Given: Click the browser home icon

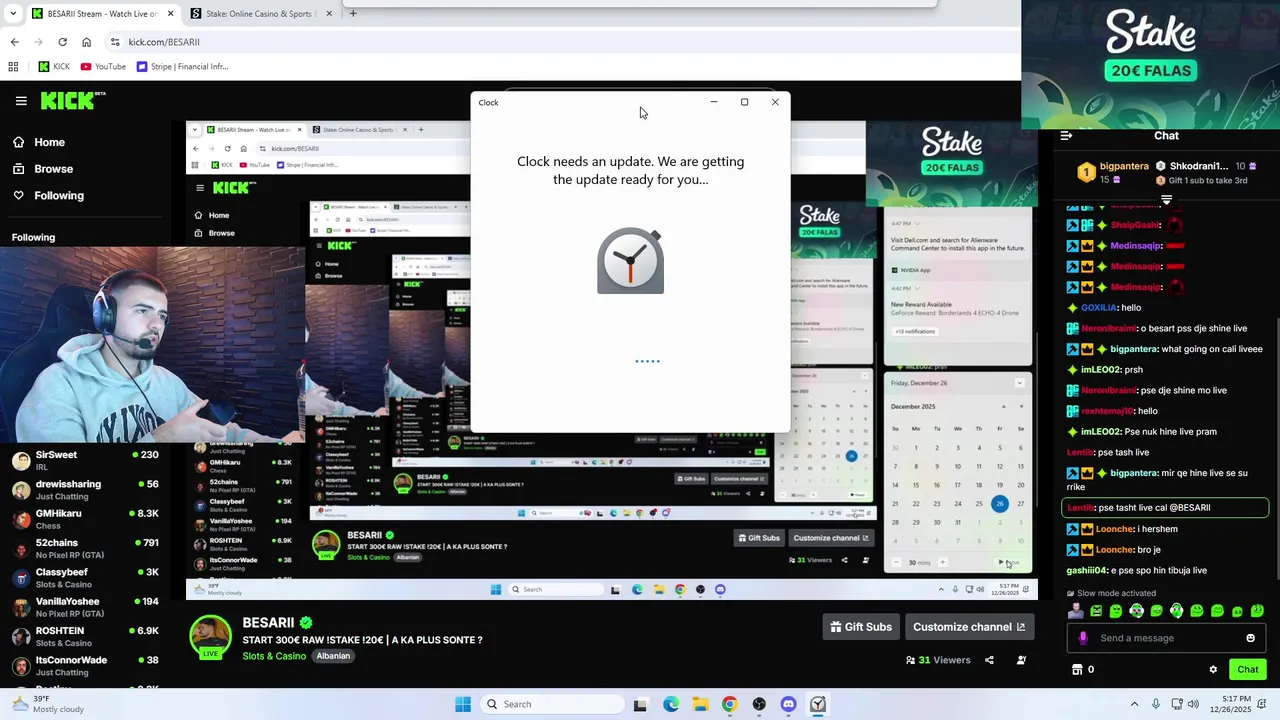Looking at the screenshot, I should tap(86, 42).
